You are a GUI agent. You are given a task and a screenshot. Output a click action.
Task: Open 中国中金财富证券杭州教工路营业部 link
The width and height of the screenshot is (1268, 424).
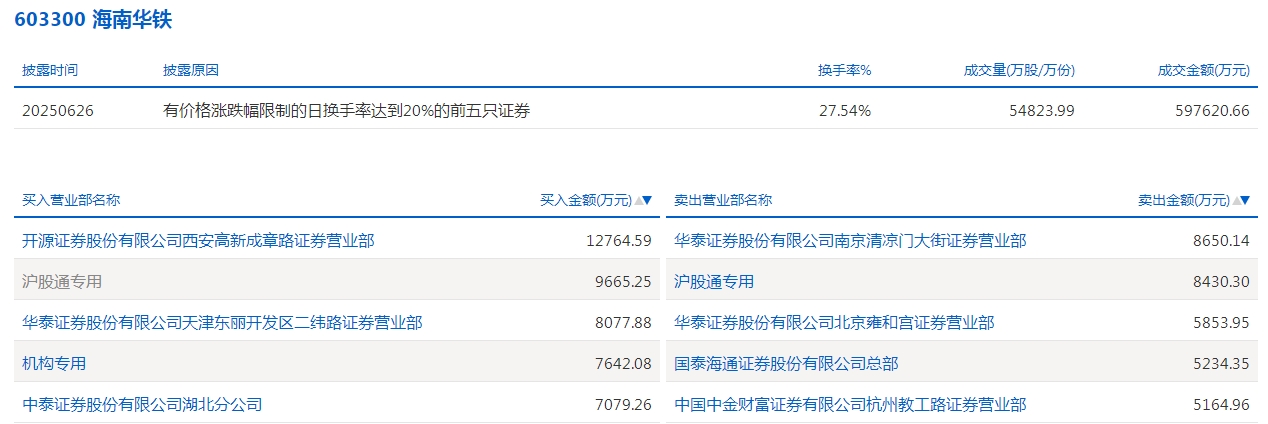pos(850,404)
